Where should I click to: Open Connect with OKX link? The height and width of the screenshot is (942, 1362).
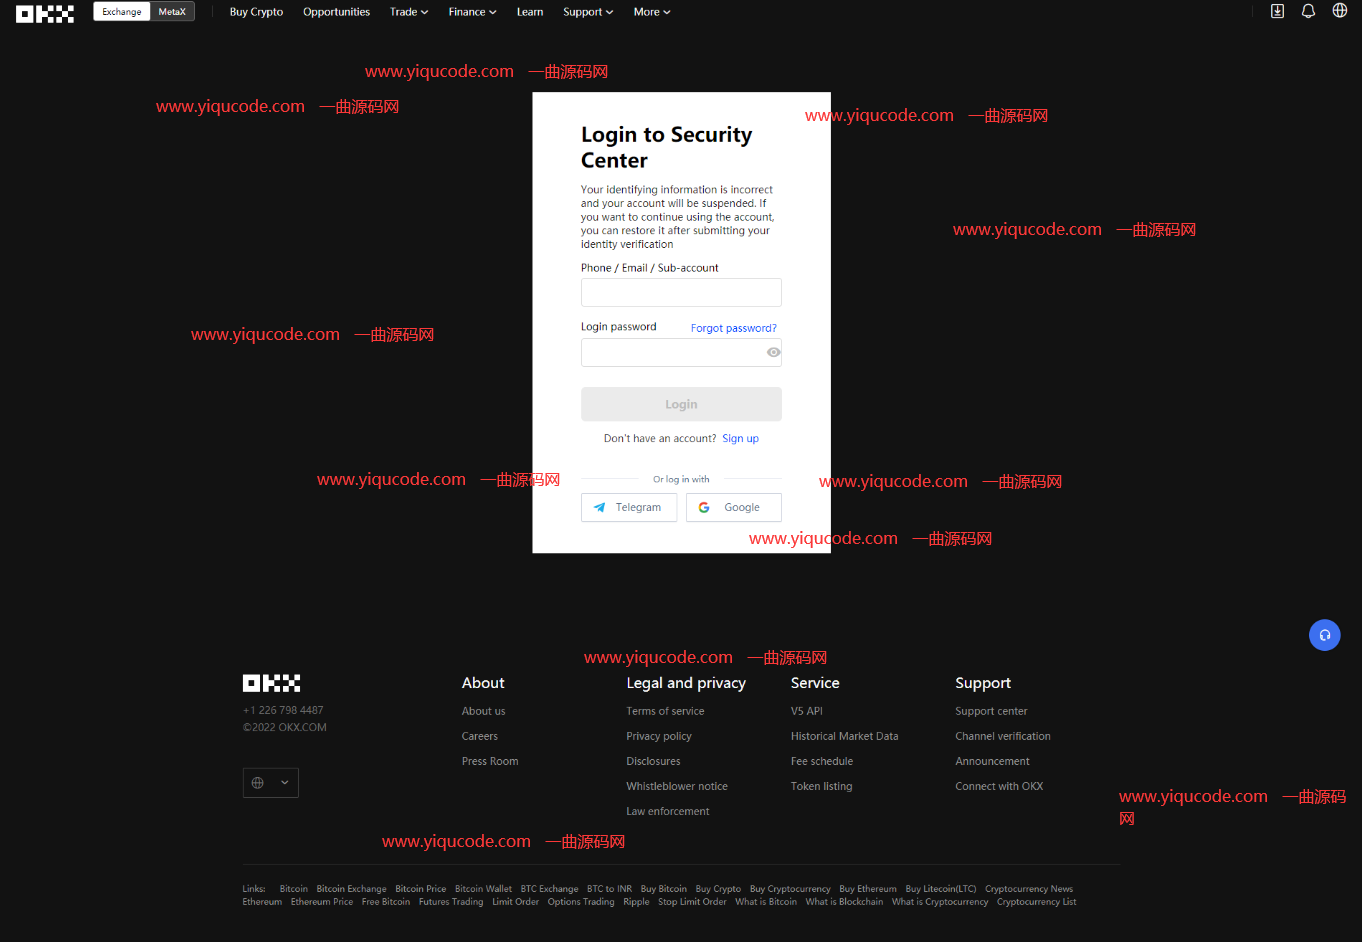999,786
